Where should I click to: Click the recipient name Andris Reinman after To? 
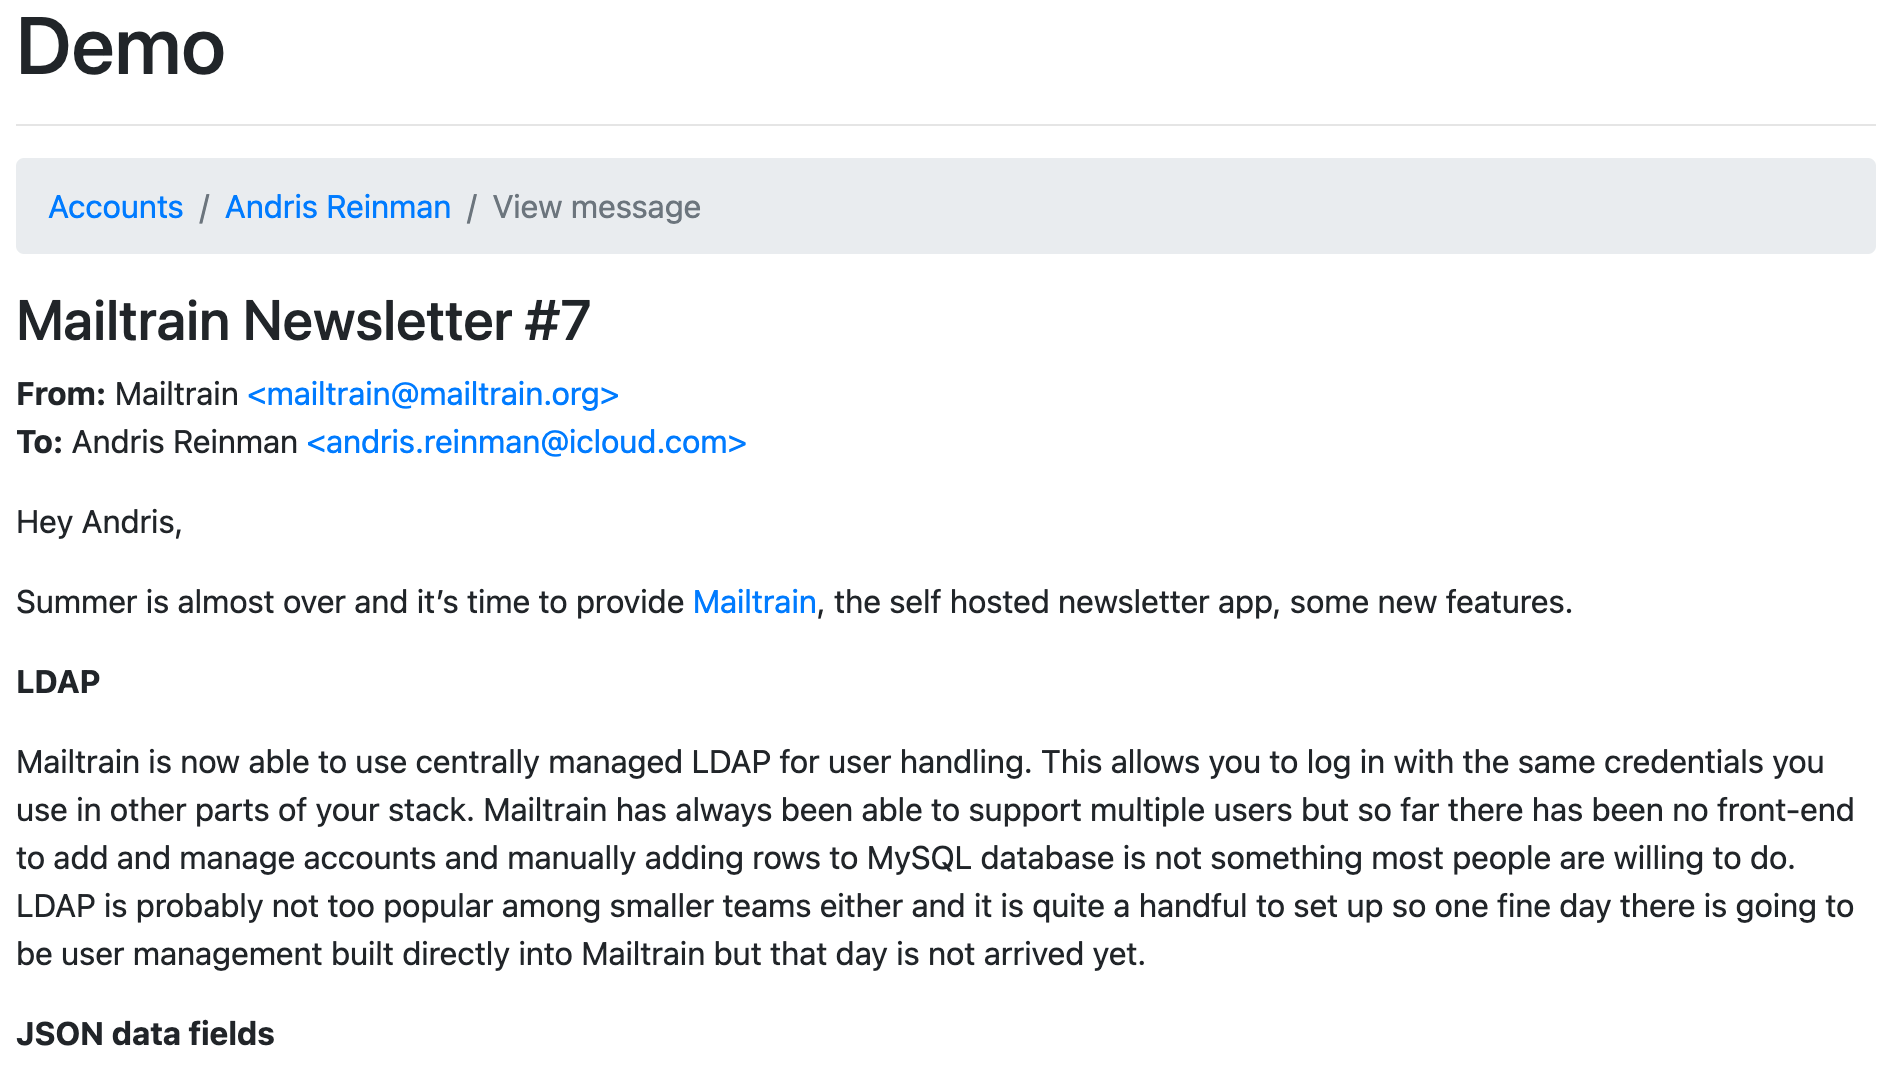point(184,442)
